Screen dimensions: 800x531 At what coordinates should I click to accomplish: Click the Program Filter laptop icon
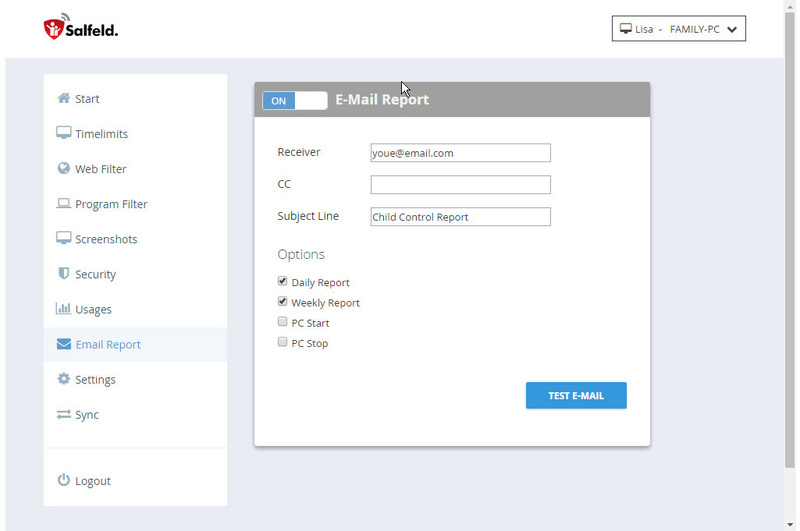[64, 204]
